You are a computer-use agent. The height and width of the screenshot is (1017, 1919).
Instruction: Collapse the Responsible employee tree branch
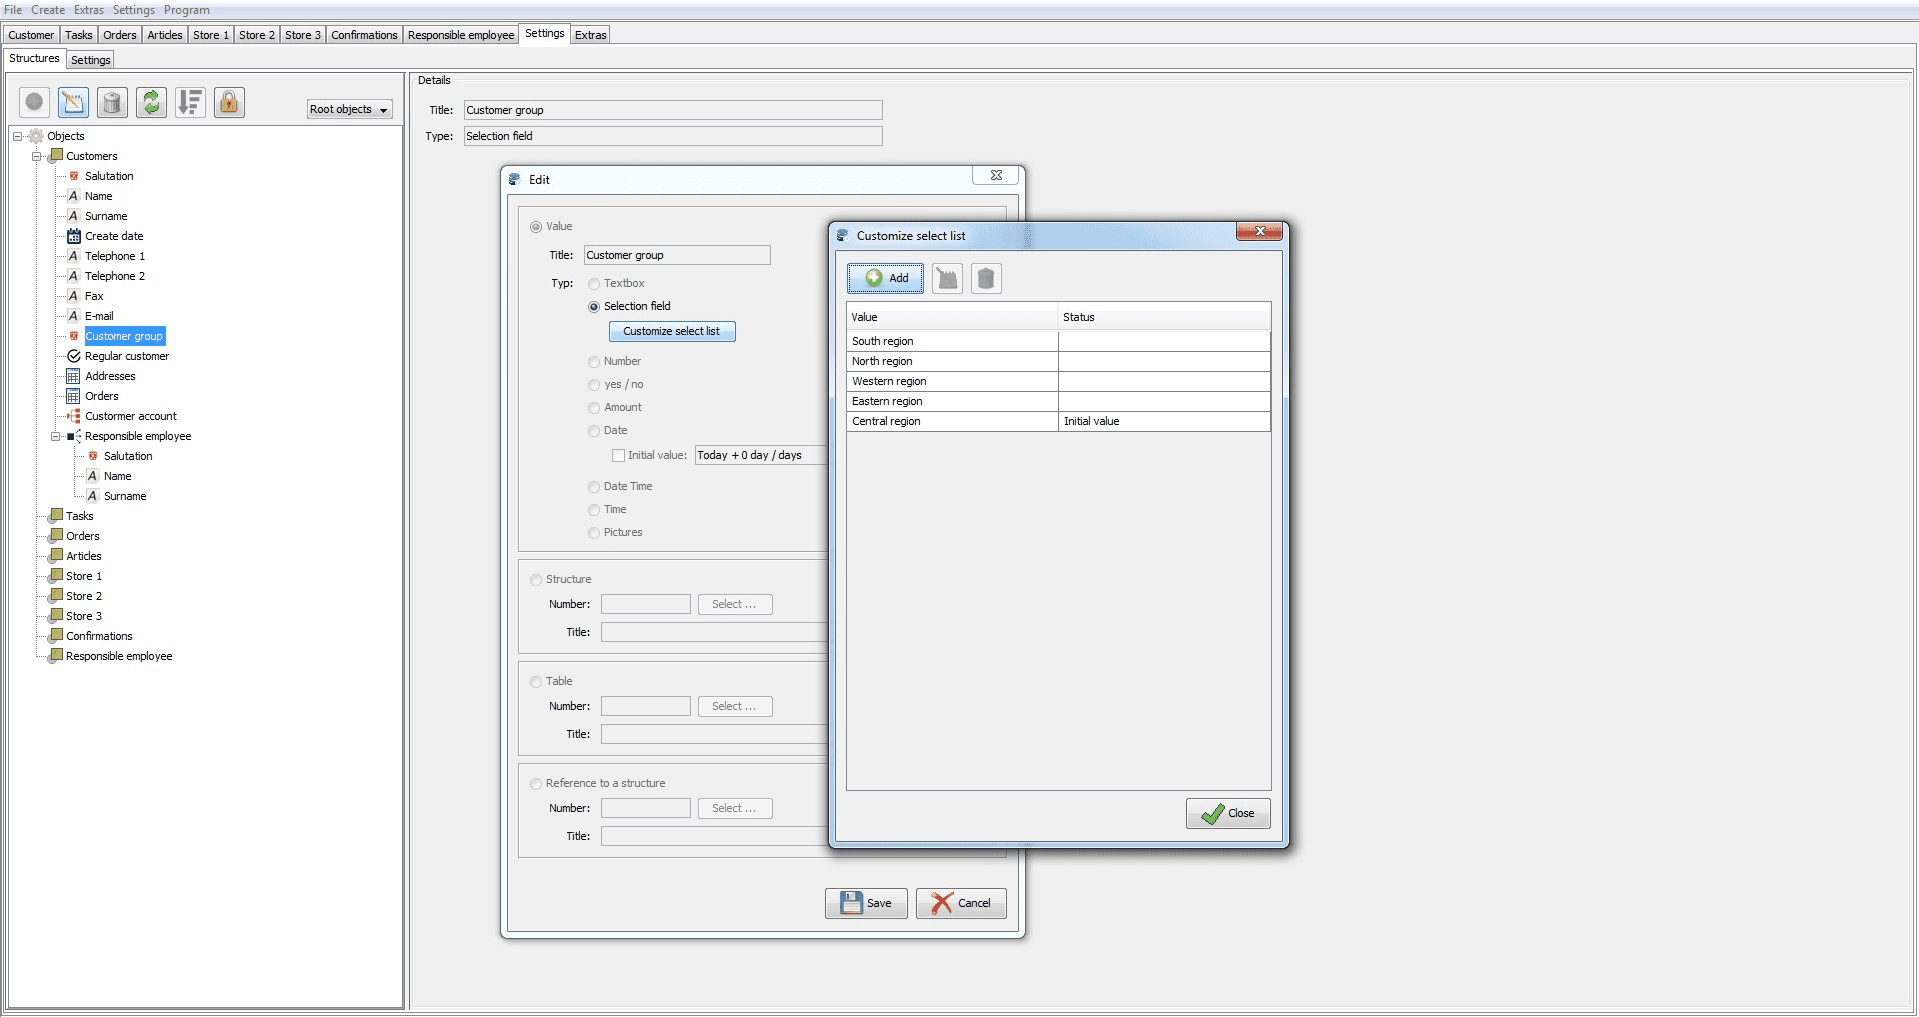coord(56,437)
